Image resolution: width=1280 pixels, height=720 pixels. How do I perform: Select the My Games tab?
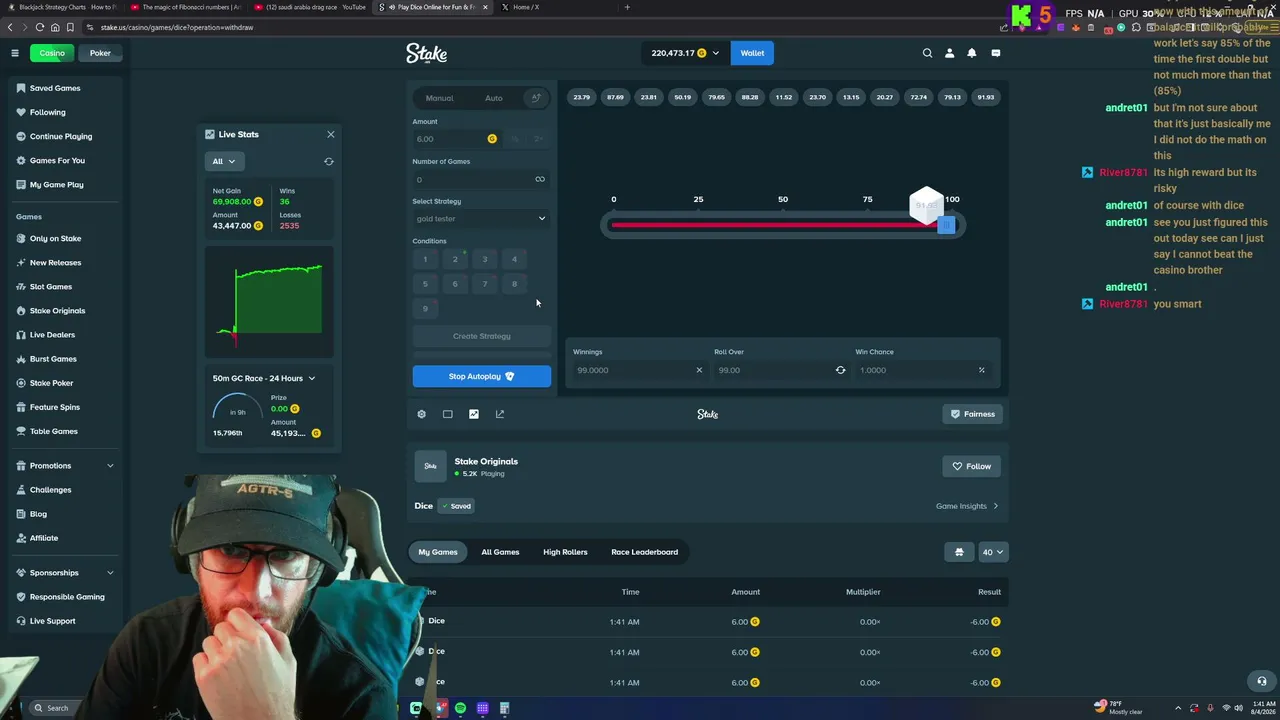coord(438,552)
